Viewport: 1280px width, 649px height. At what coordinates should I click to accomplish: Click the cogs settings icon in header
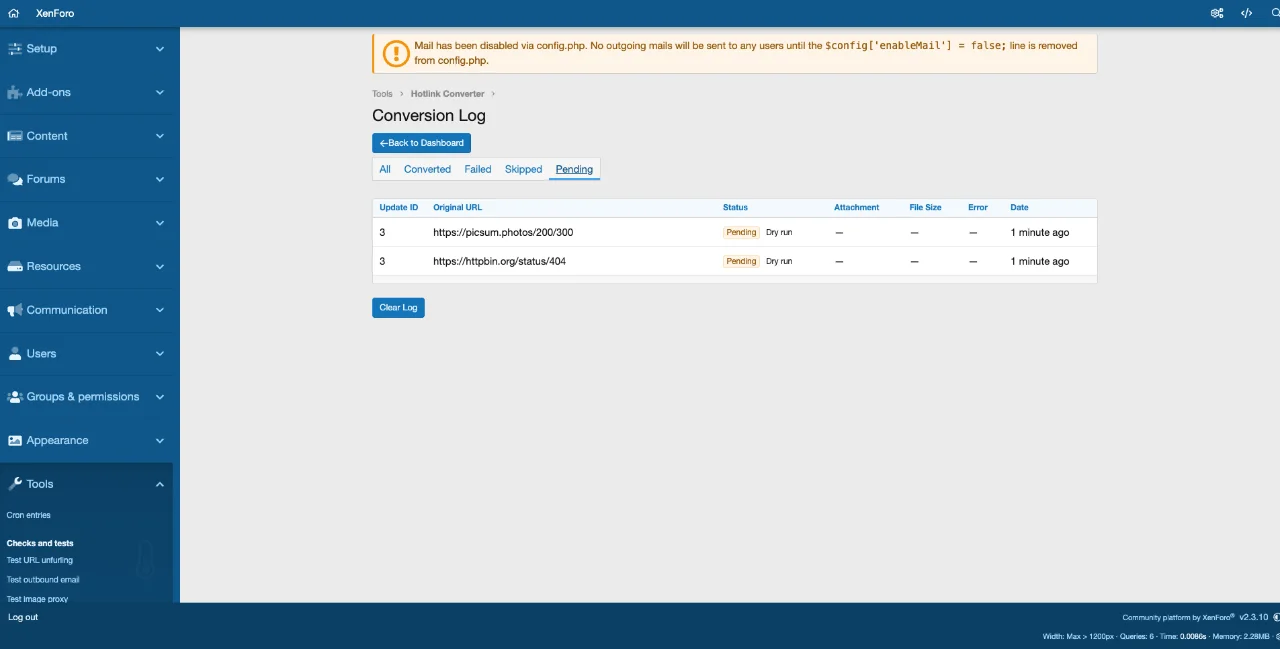(1217, 13)
